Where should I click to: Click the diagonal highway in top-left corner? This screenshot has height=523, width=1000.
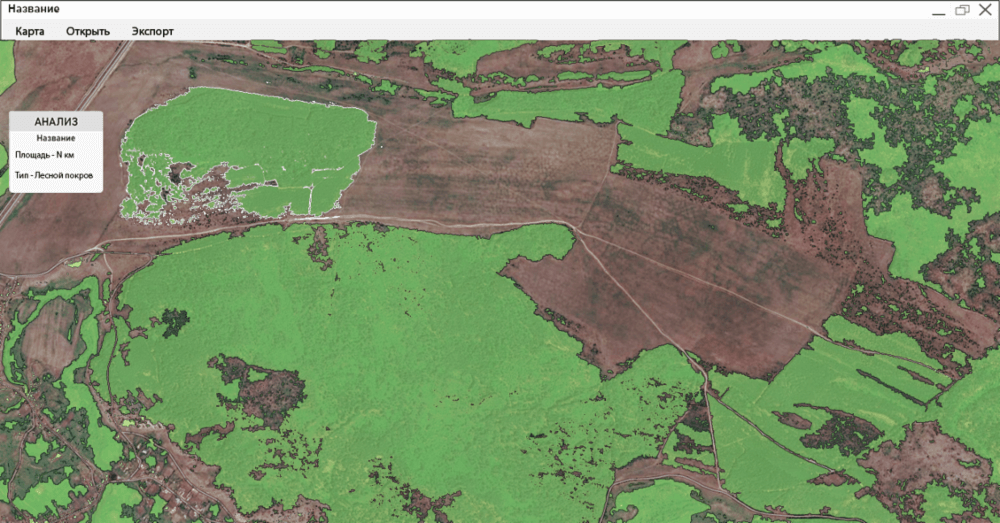tap(70, 128)
